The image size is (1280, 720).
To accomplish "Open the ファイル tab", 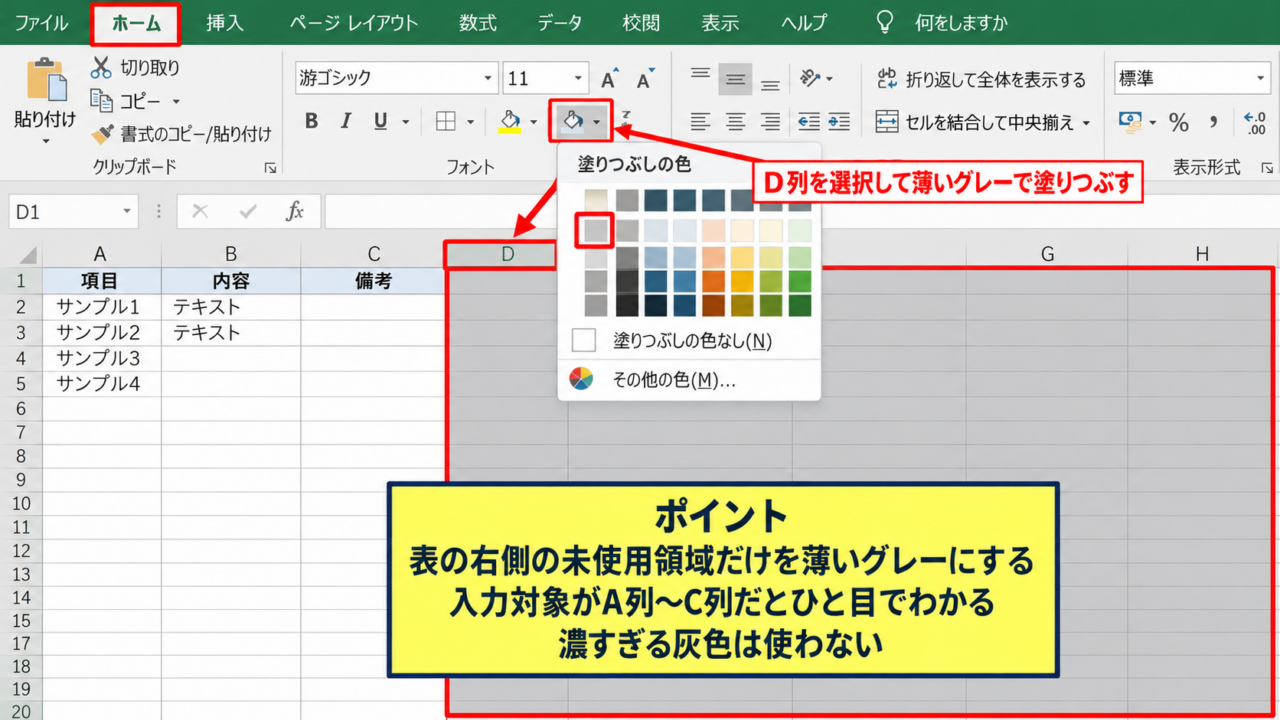I will [x=41, y=23].
